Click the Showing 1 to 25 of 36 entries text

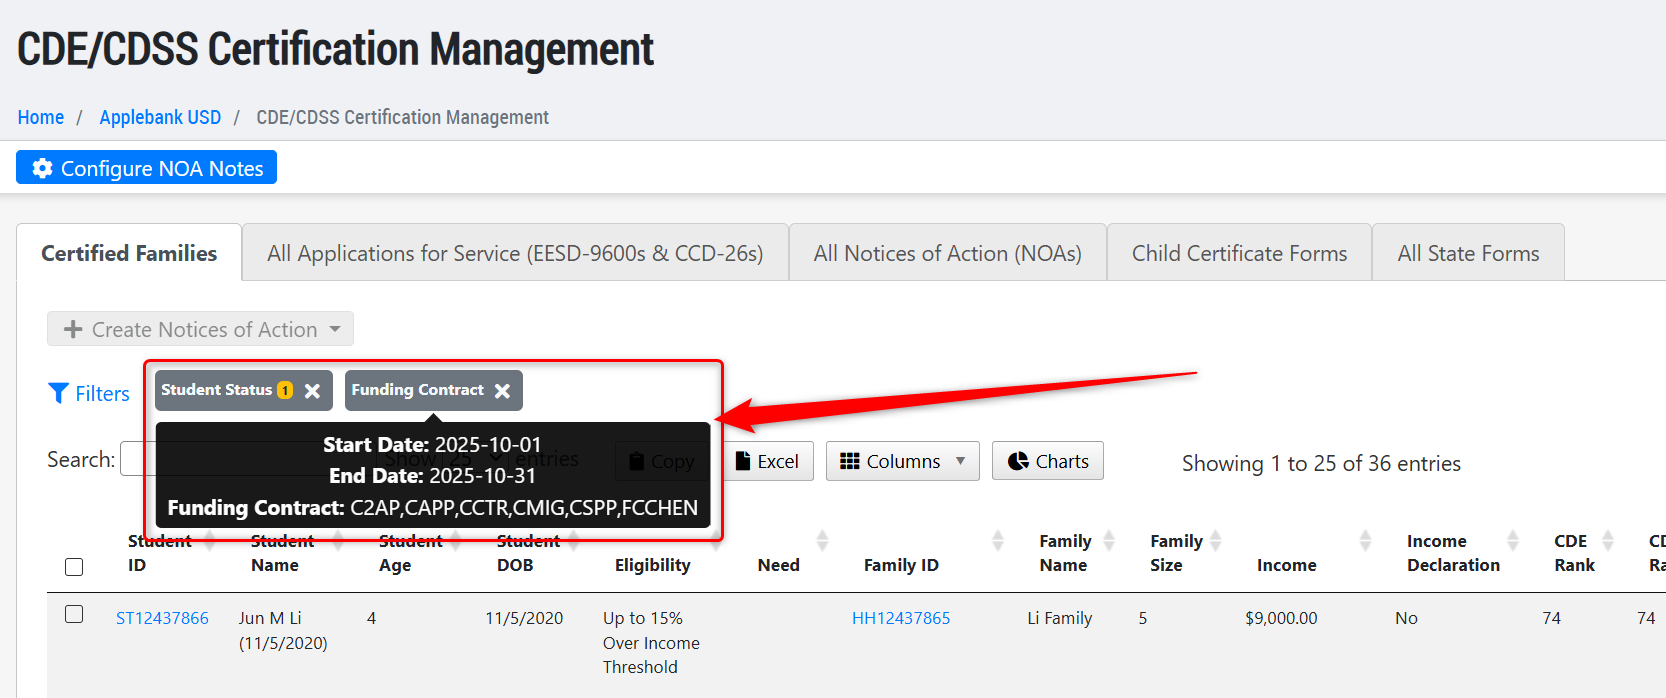click(1321, 463)
